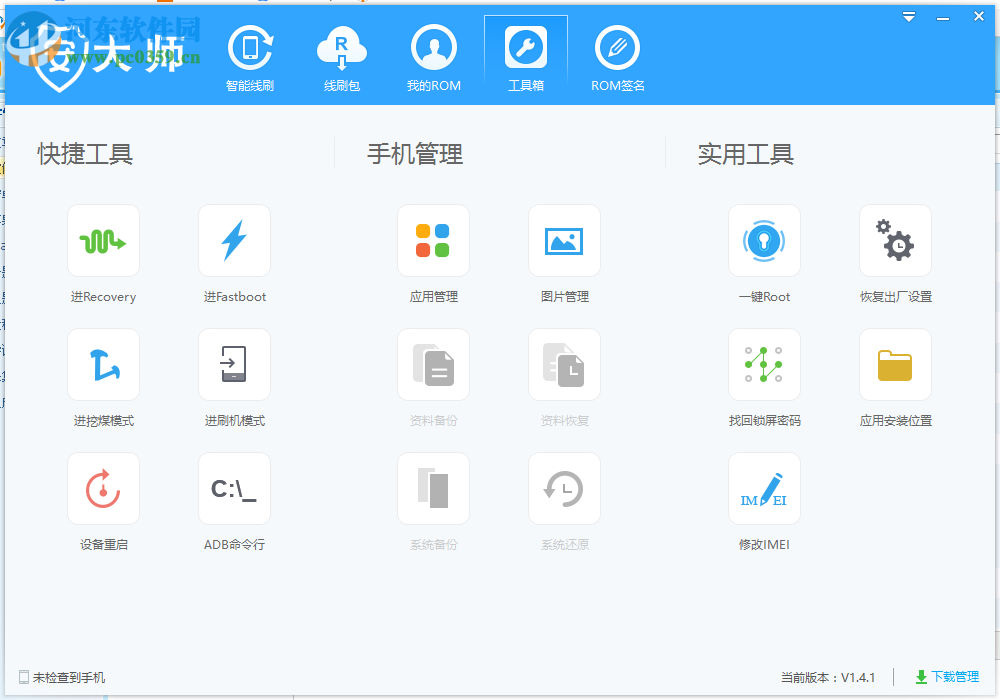Open 进刷机模式 tool

234,364
